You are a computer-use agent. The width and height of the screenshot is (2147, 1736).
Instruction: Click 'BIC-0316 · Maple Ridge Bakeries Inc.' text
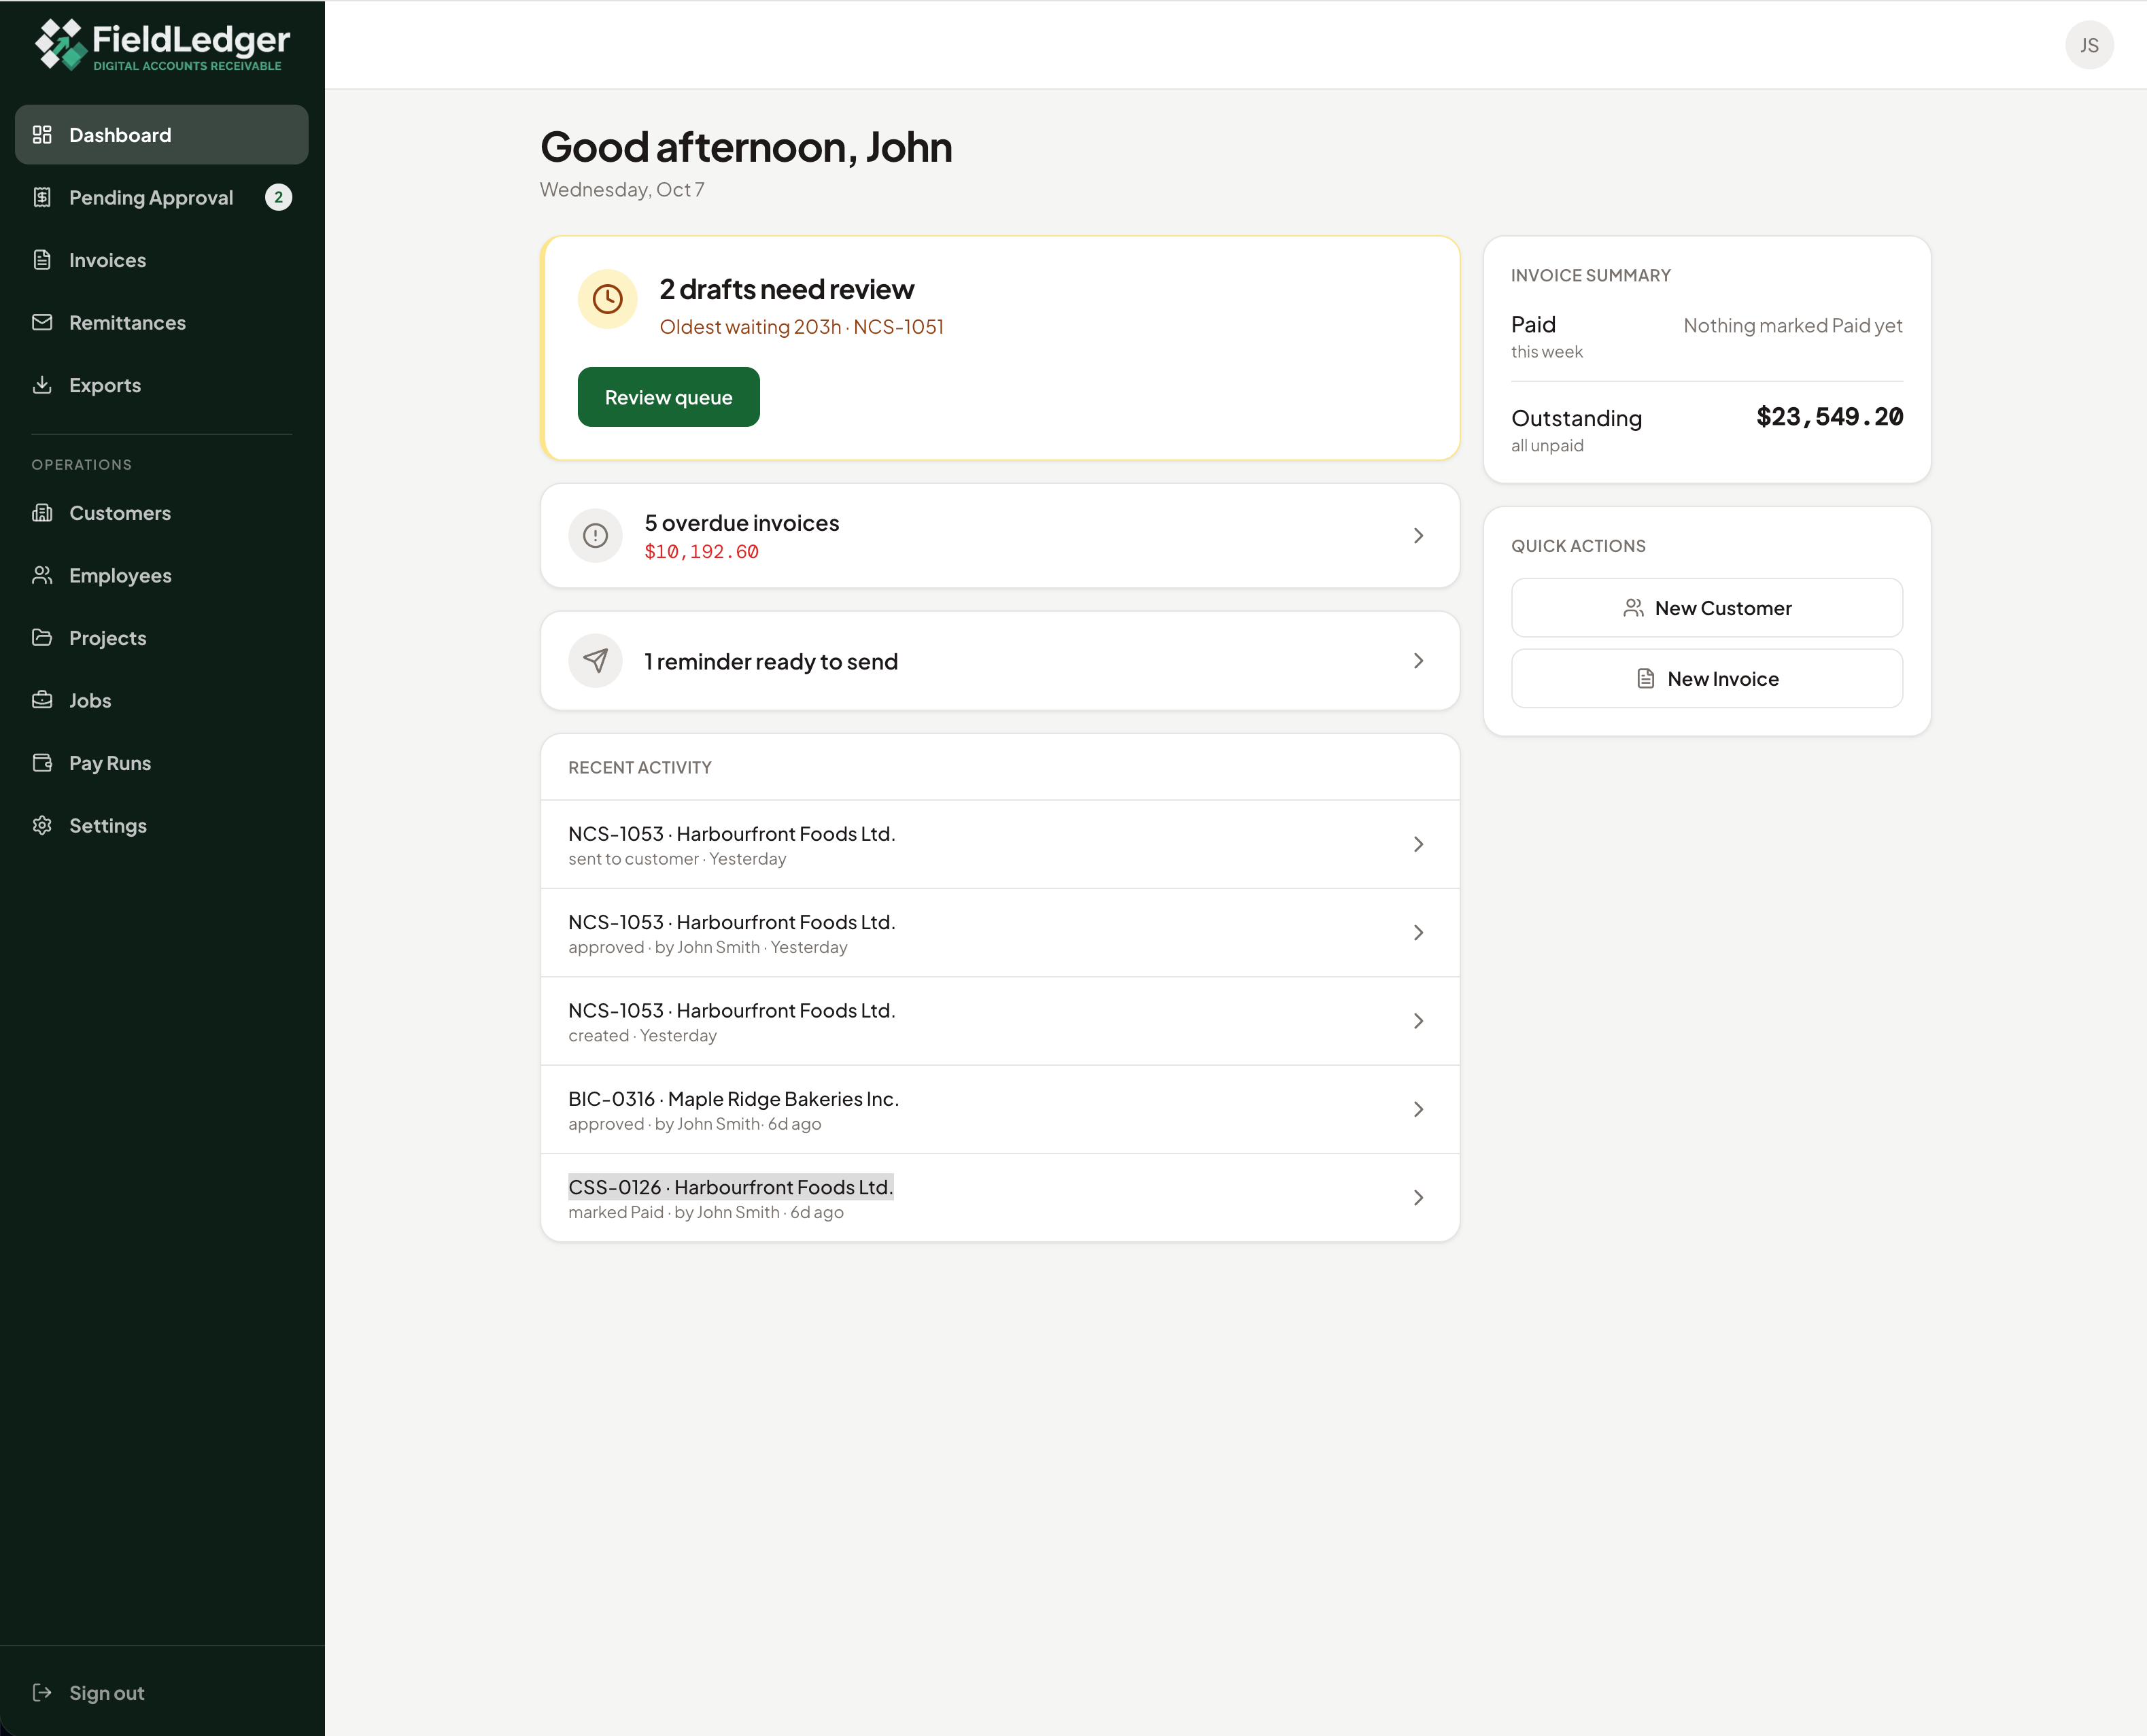[733, 1099]
